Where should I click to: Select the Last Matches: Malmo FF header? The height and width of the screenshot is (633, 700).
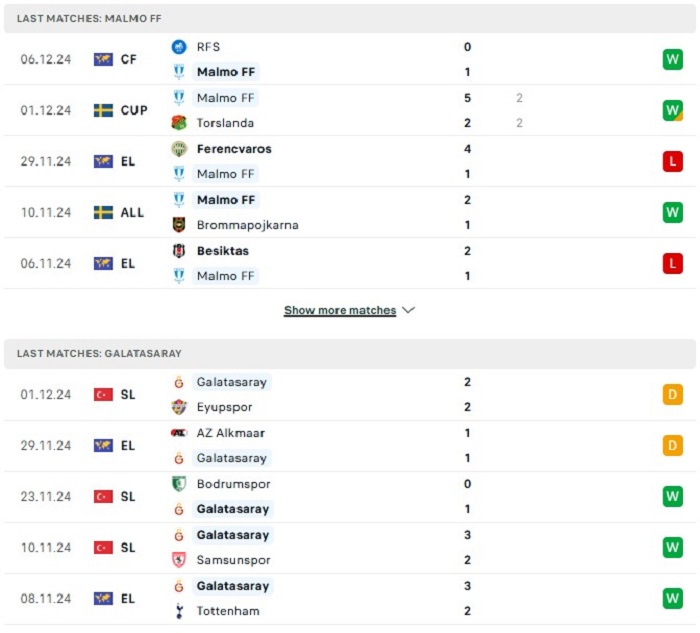pyautogui.click(x=350, y=18)
